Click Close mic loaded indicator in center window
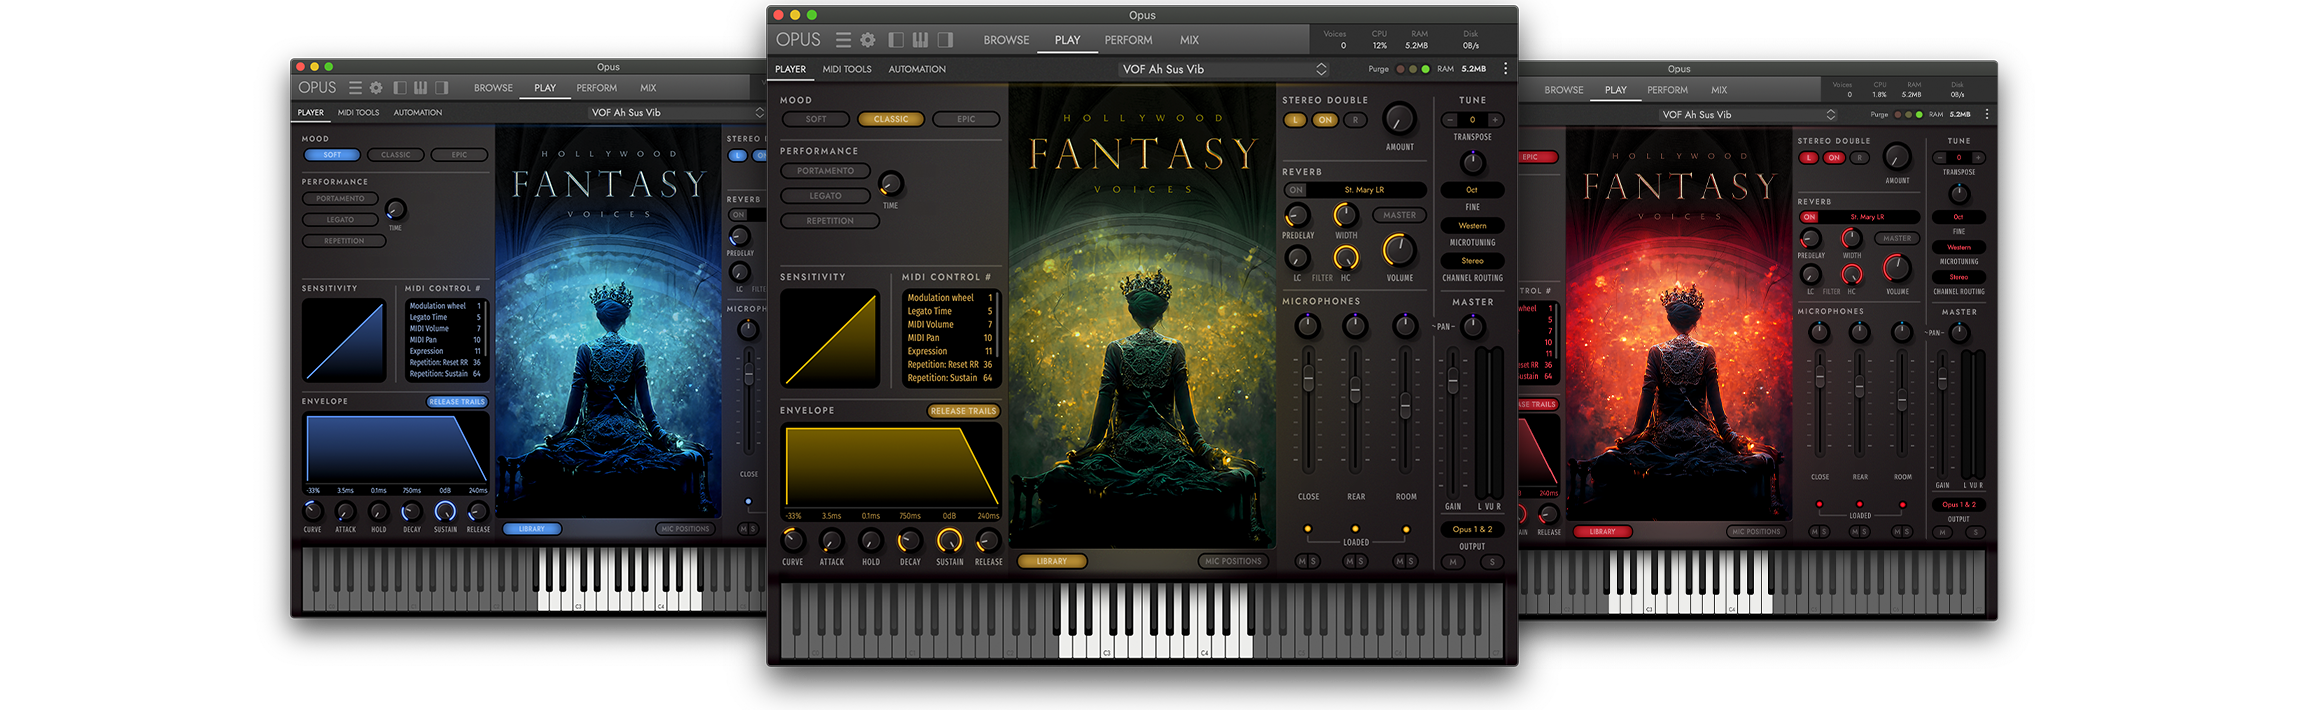2307x710 pixels. 1307,529
